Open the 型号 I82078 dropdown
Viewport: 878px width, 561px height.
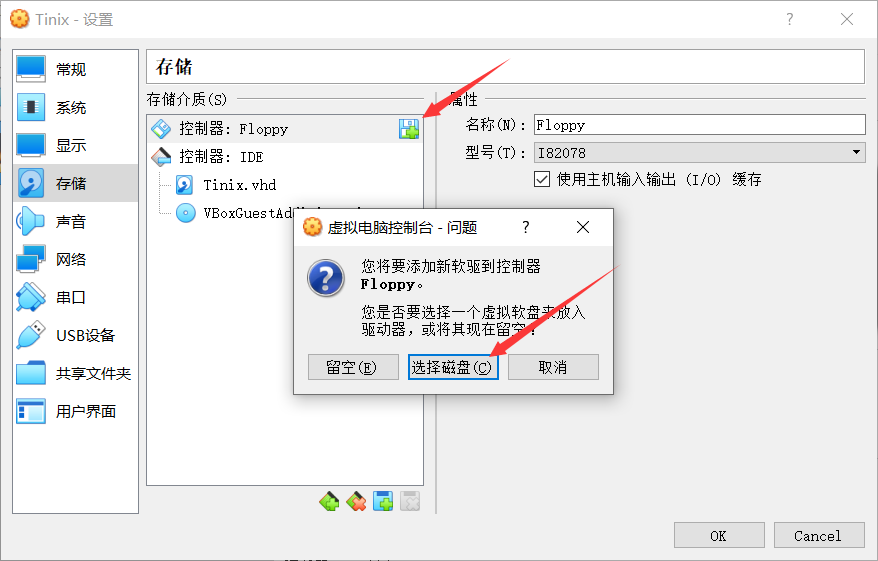[x=699, y=152]
